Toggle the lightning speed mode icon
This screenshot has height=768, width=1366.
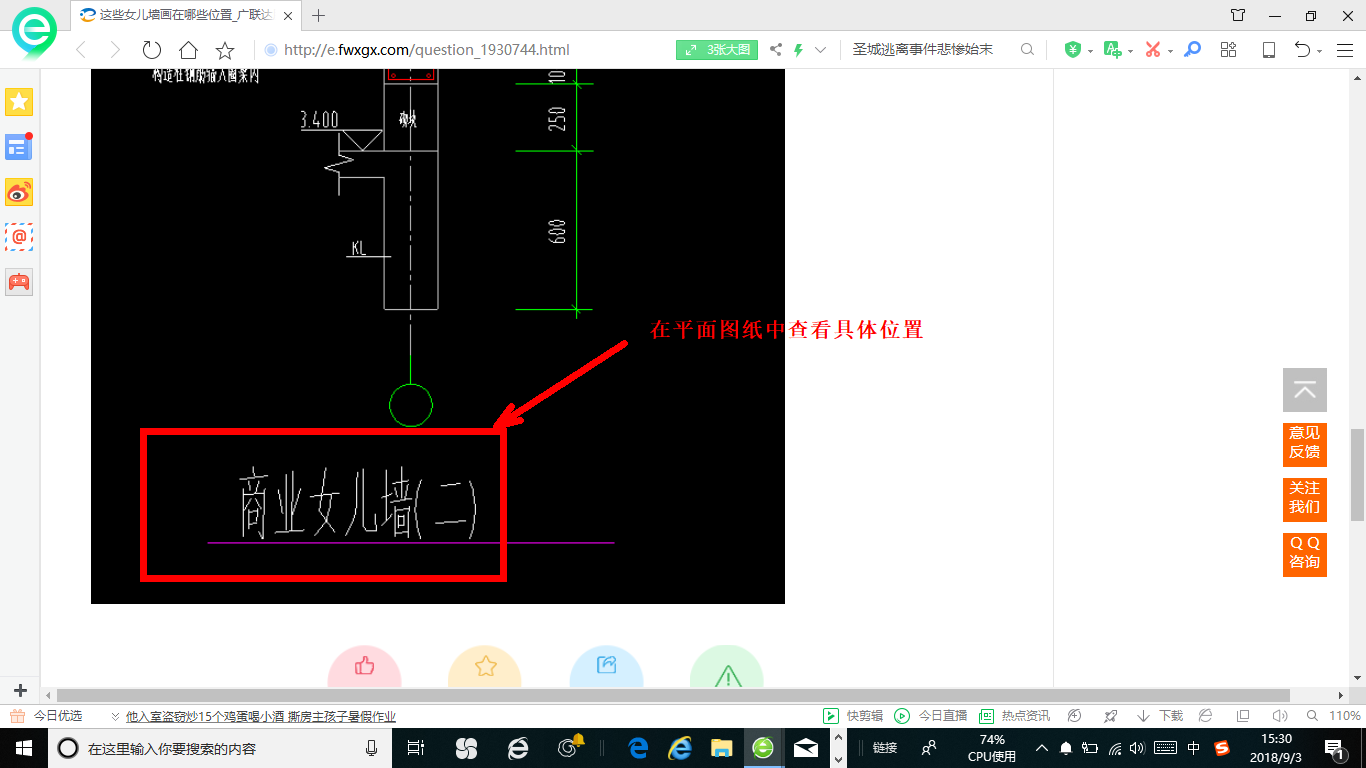point(798,50)
